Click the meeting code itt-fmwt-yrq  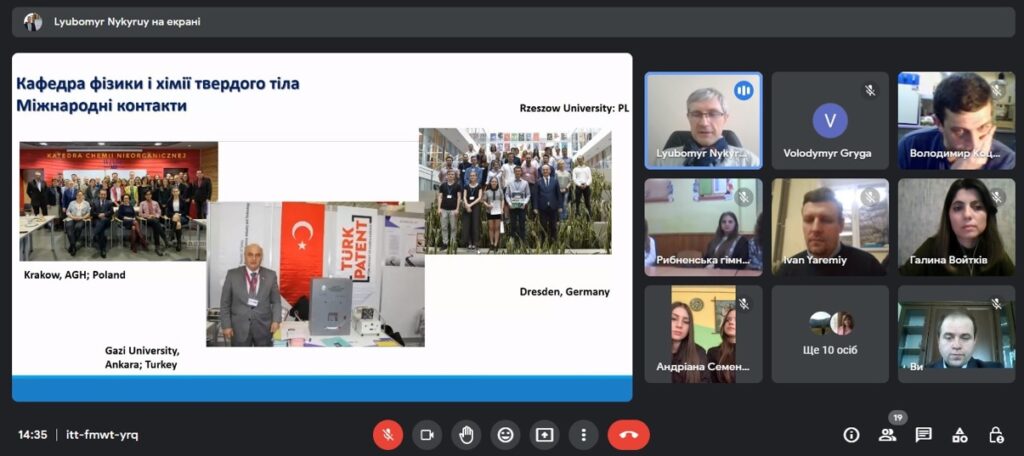[x=102, y=434]
